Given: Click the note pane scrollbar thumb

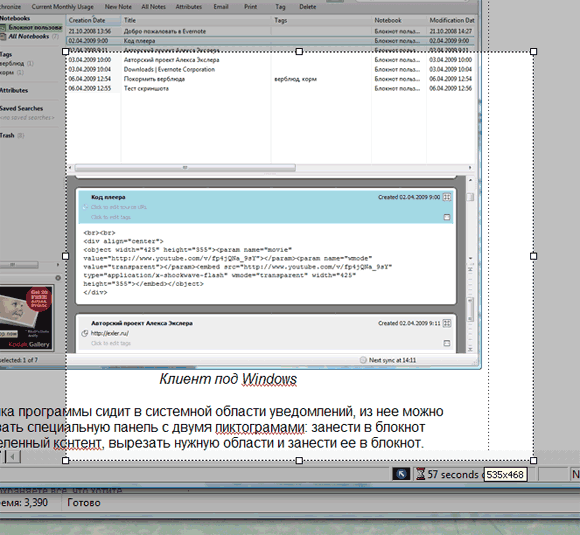Looking at the screenshot, I should (471, 197).
